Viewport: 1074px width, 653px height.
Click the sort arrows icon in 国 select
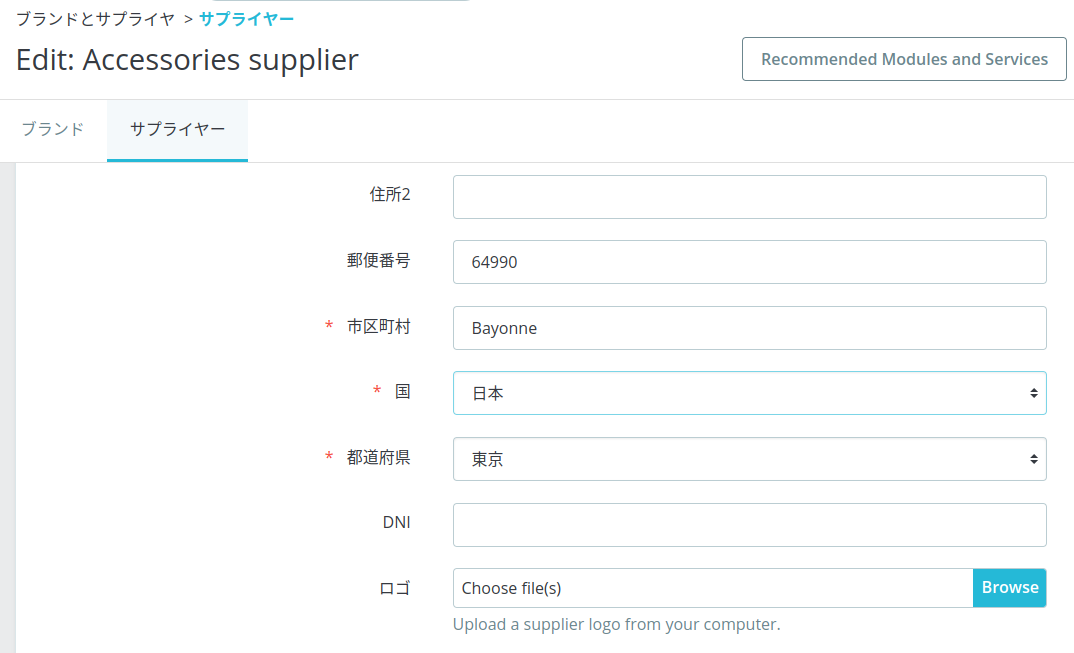(x=1034, y=393)
